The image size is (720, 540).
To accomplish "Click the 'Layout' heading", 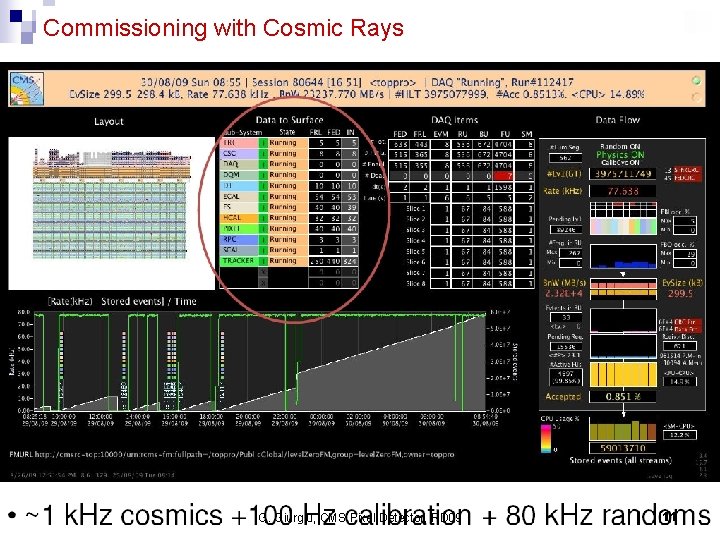I will (109, 122).
